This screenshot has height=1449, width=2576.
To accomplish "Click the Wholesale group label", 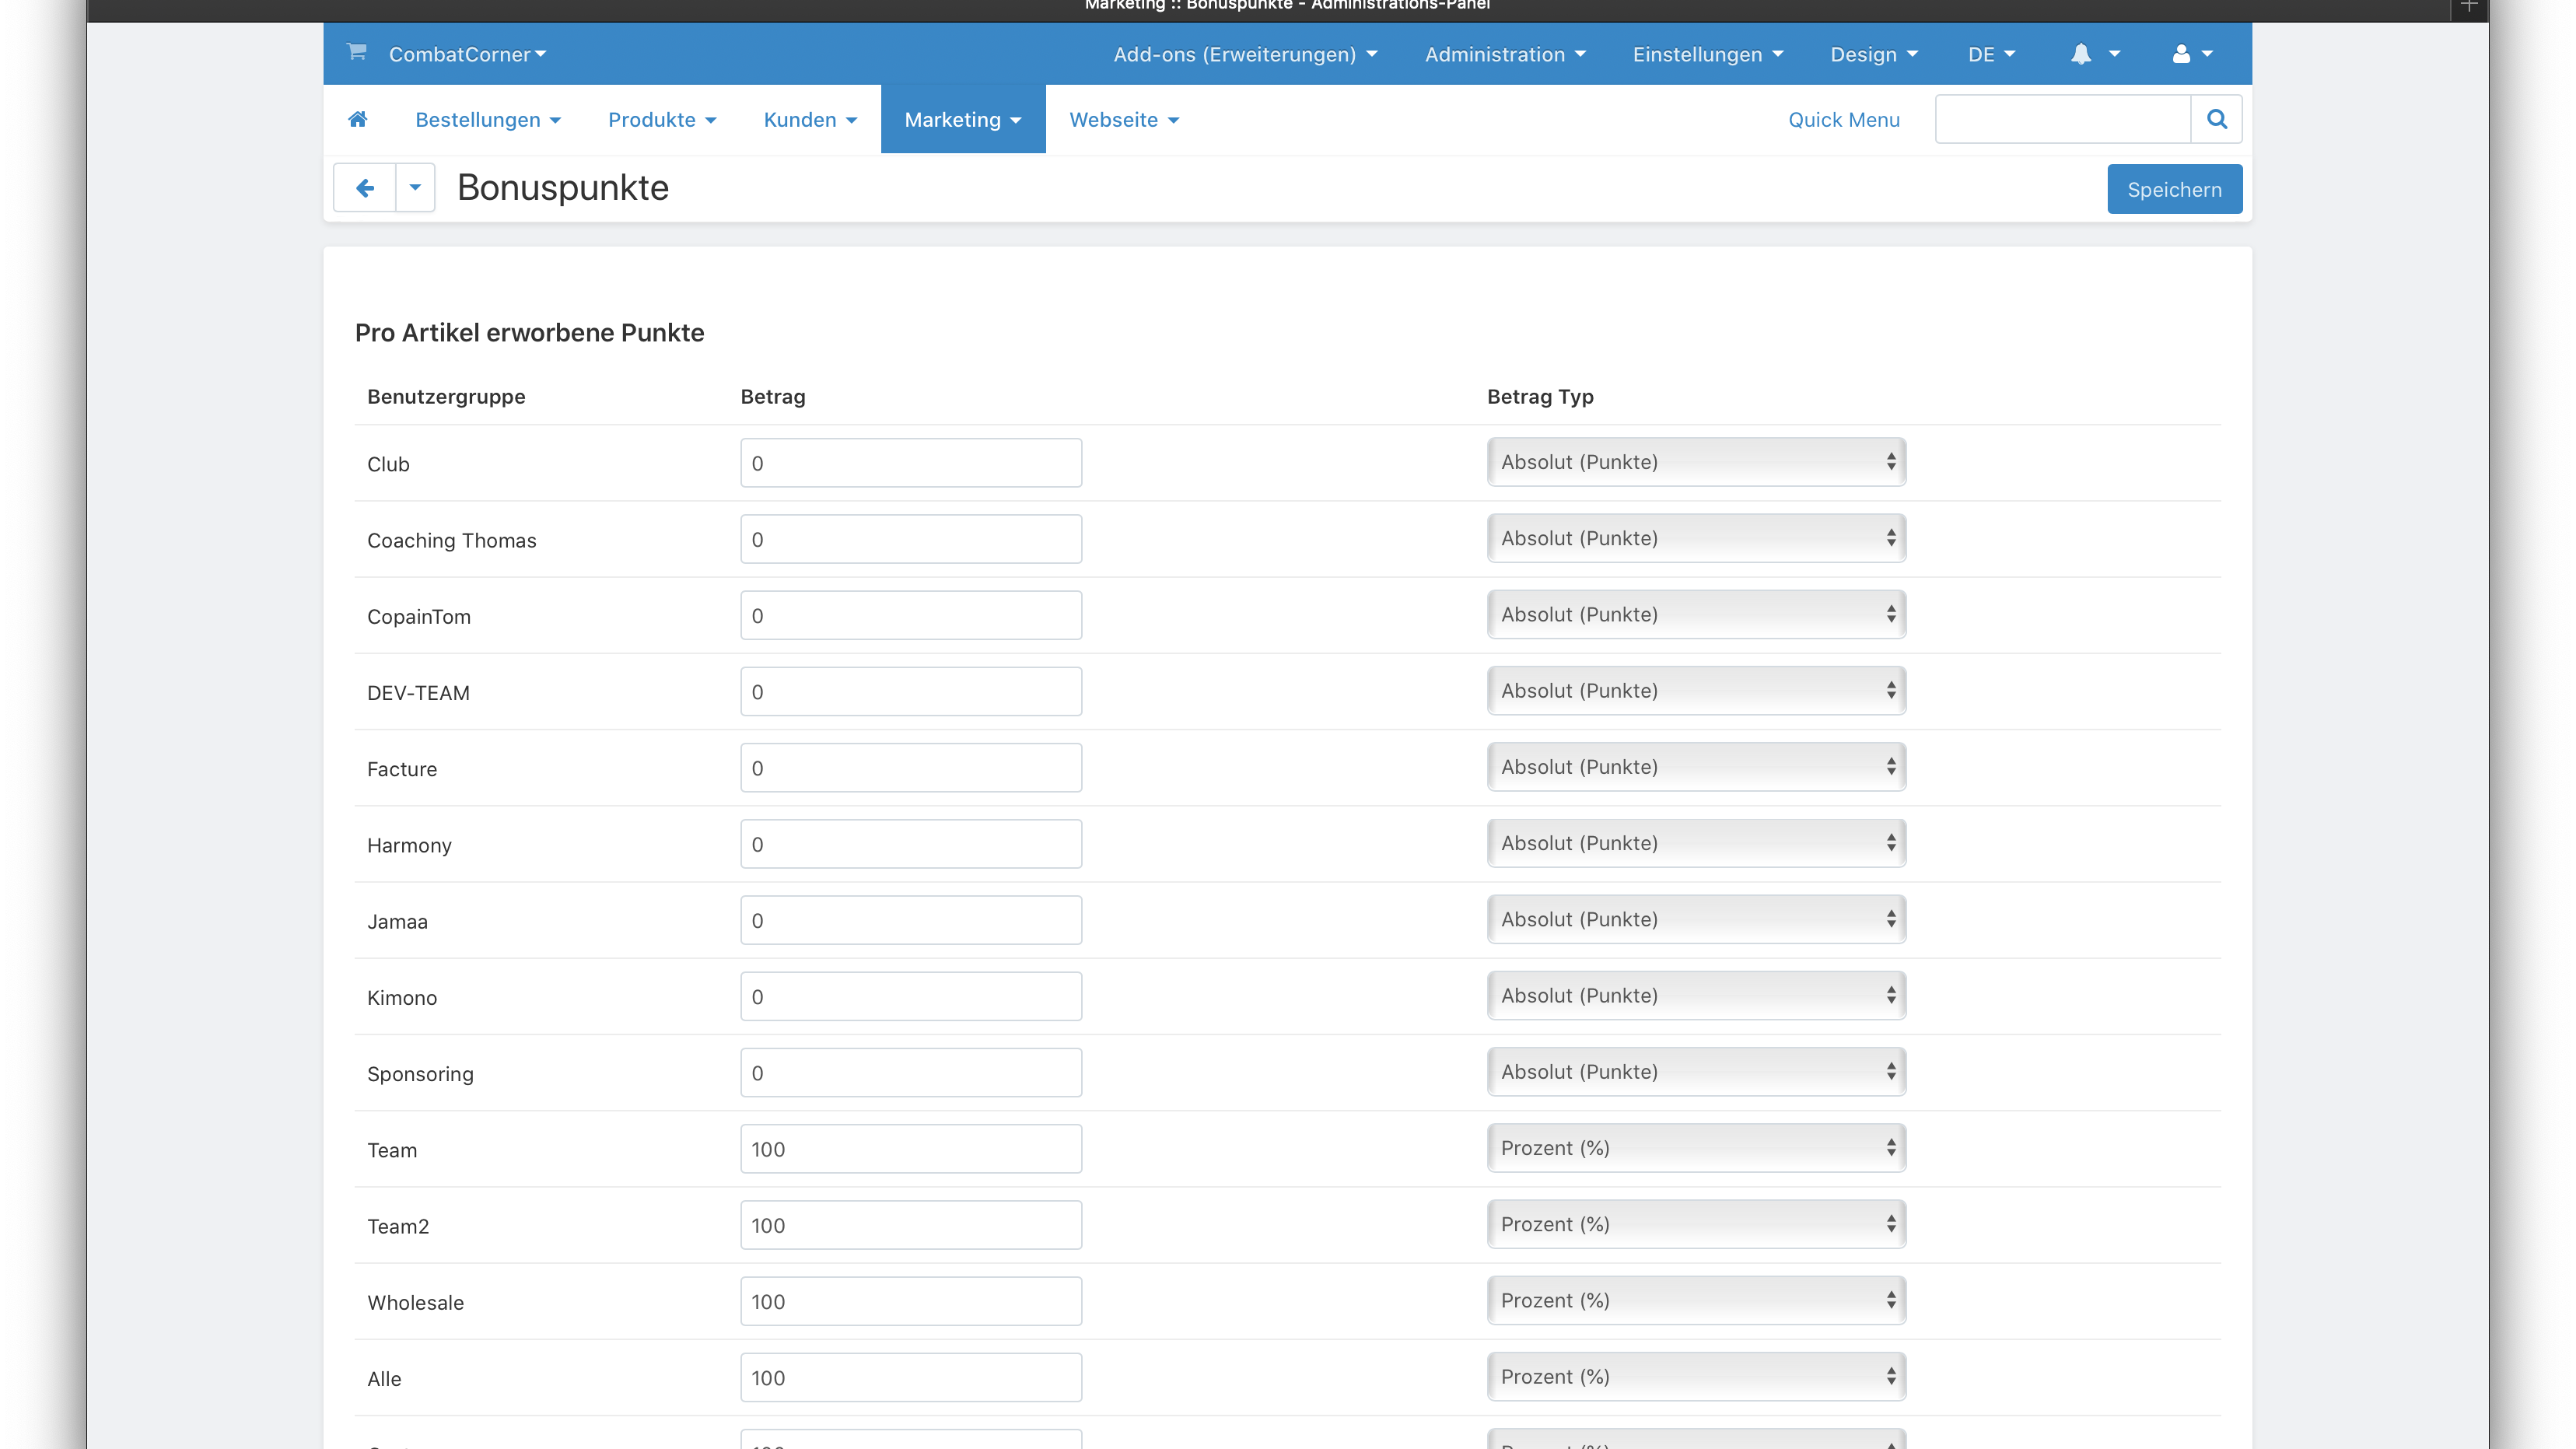I will click(415, 1303).
